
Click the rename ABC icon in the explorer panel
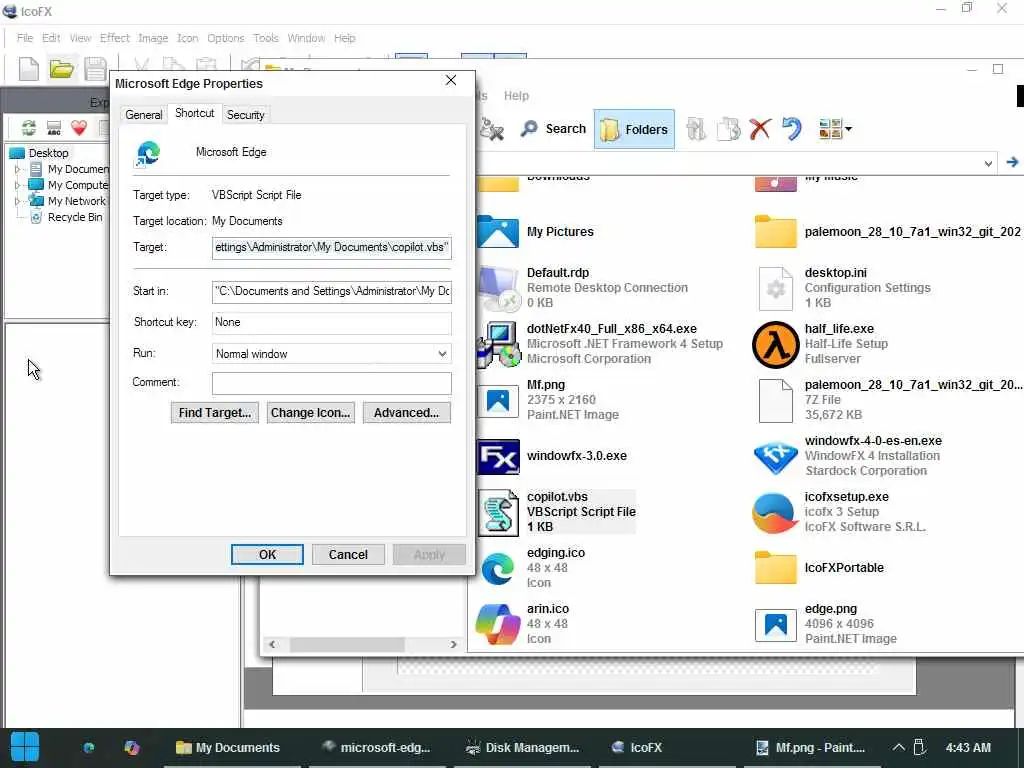coord(54,127)
